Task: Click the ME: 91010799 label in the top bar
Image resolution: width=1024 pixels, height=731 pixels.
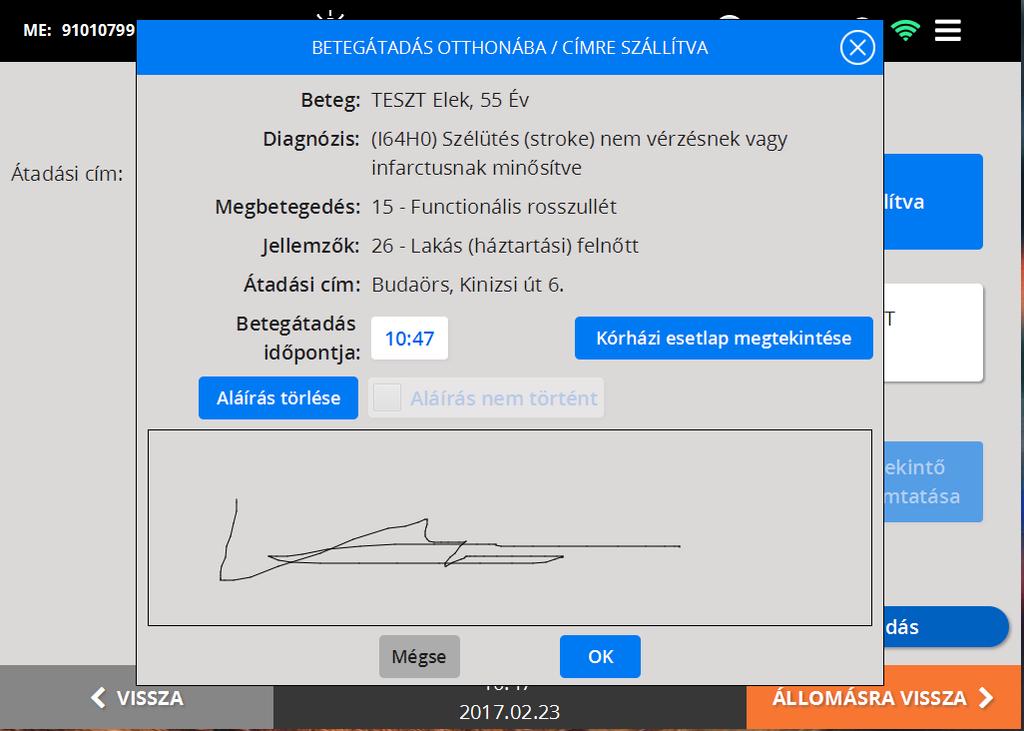Action: (x=79, y=30)
